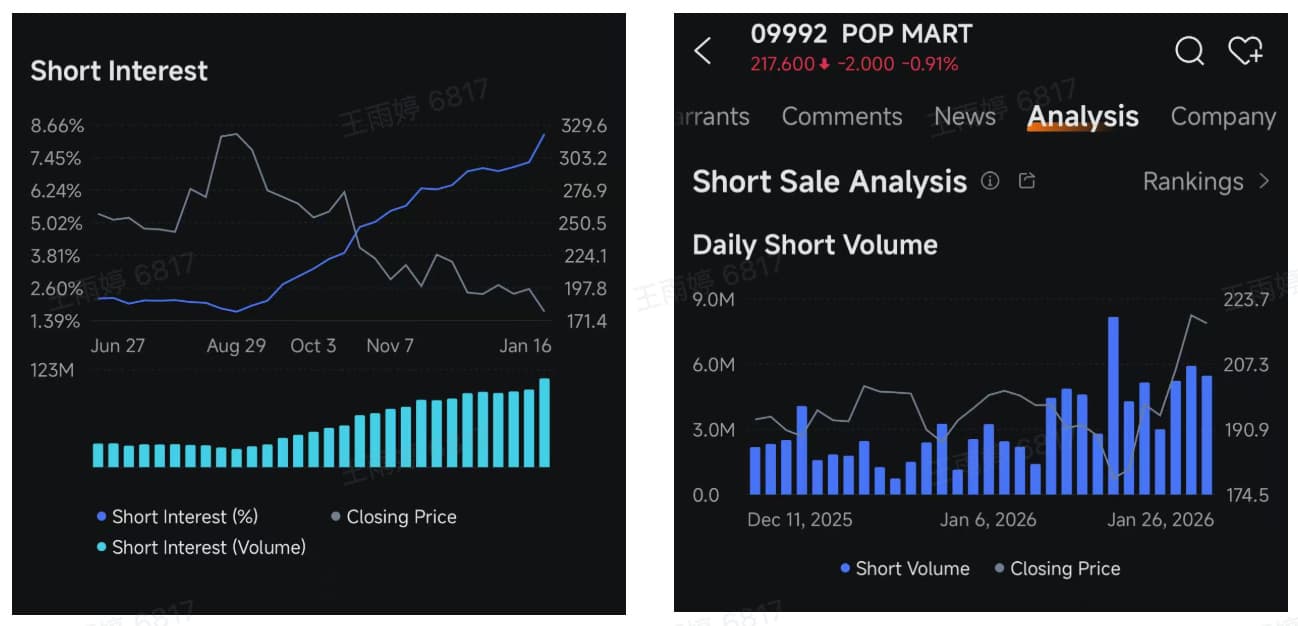Open the Rankings page

pyautogui.click(x=1194, y=181)
